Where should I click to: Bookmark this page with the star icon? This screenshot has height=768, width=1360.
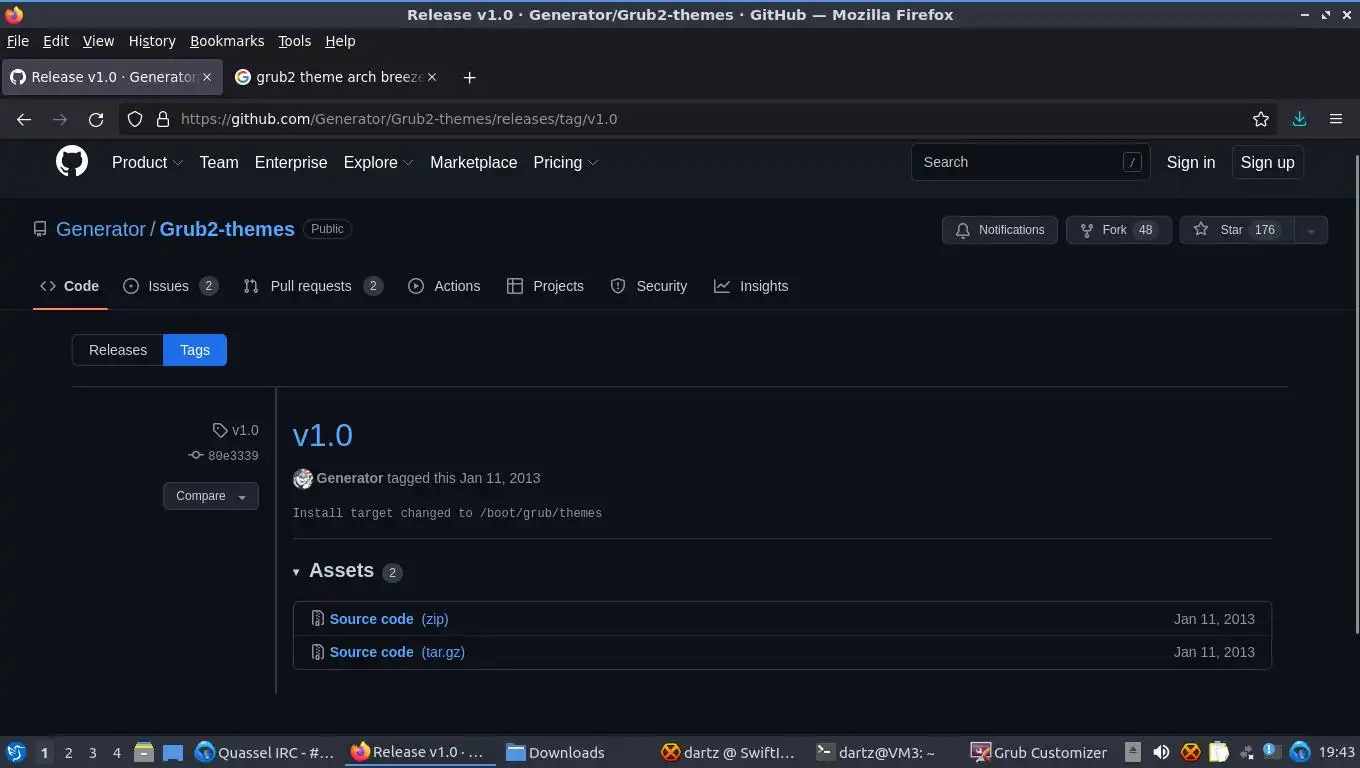coord(1261,119)
